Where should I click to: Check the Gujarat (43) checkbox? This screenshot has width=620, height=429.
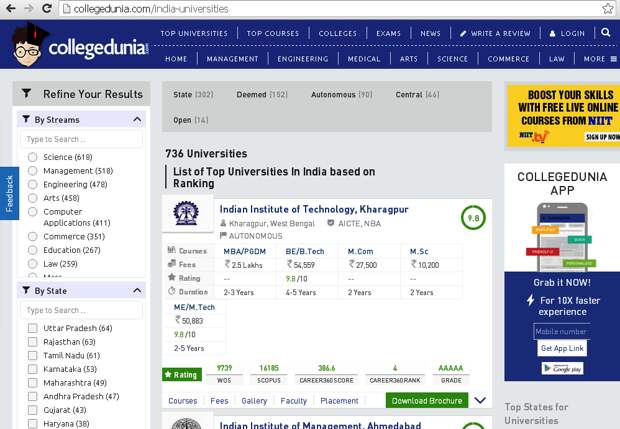33,410
